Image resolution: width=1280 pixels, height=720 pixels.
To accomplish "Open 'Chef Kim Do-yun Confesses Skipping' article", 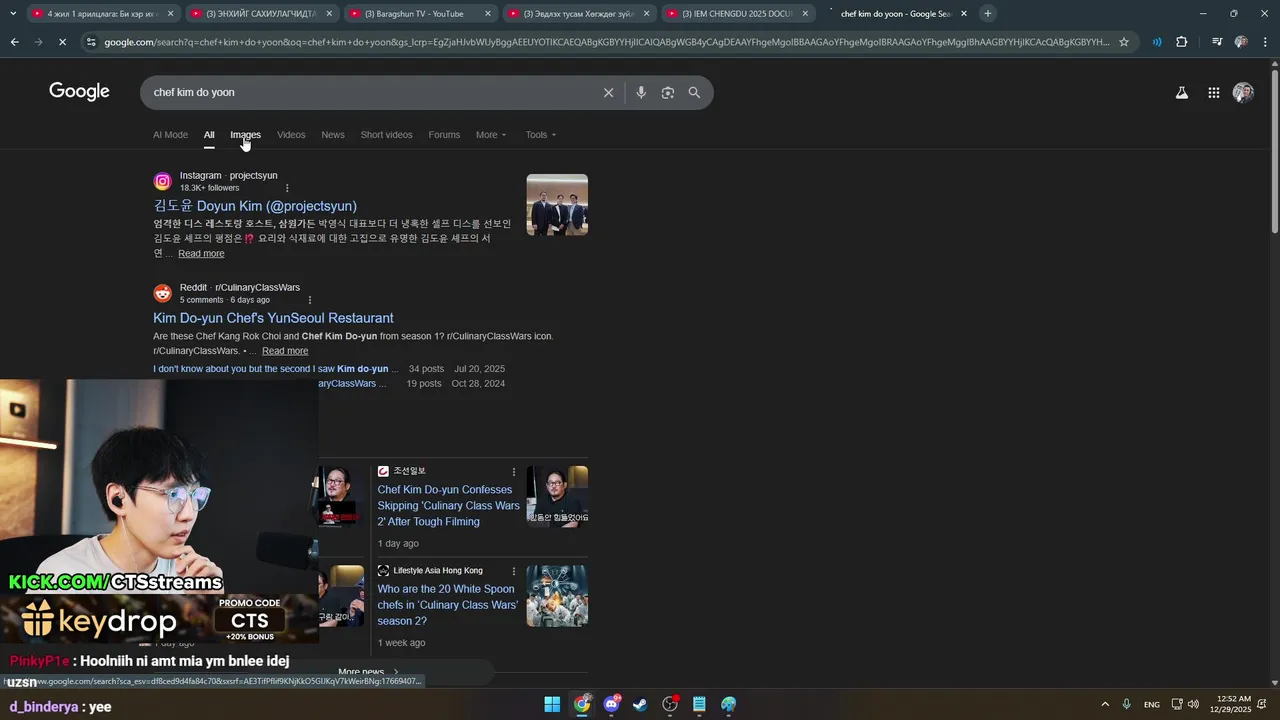I will (448, 506).
